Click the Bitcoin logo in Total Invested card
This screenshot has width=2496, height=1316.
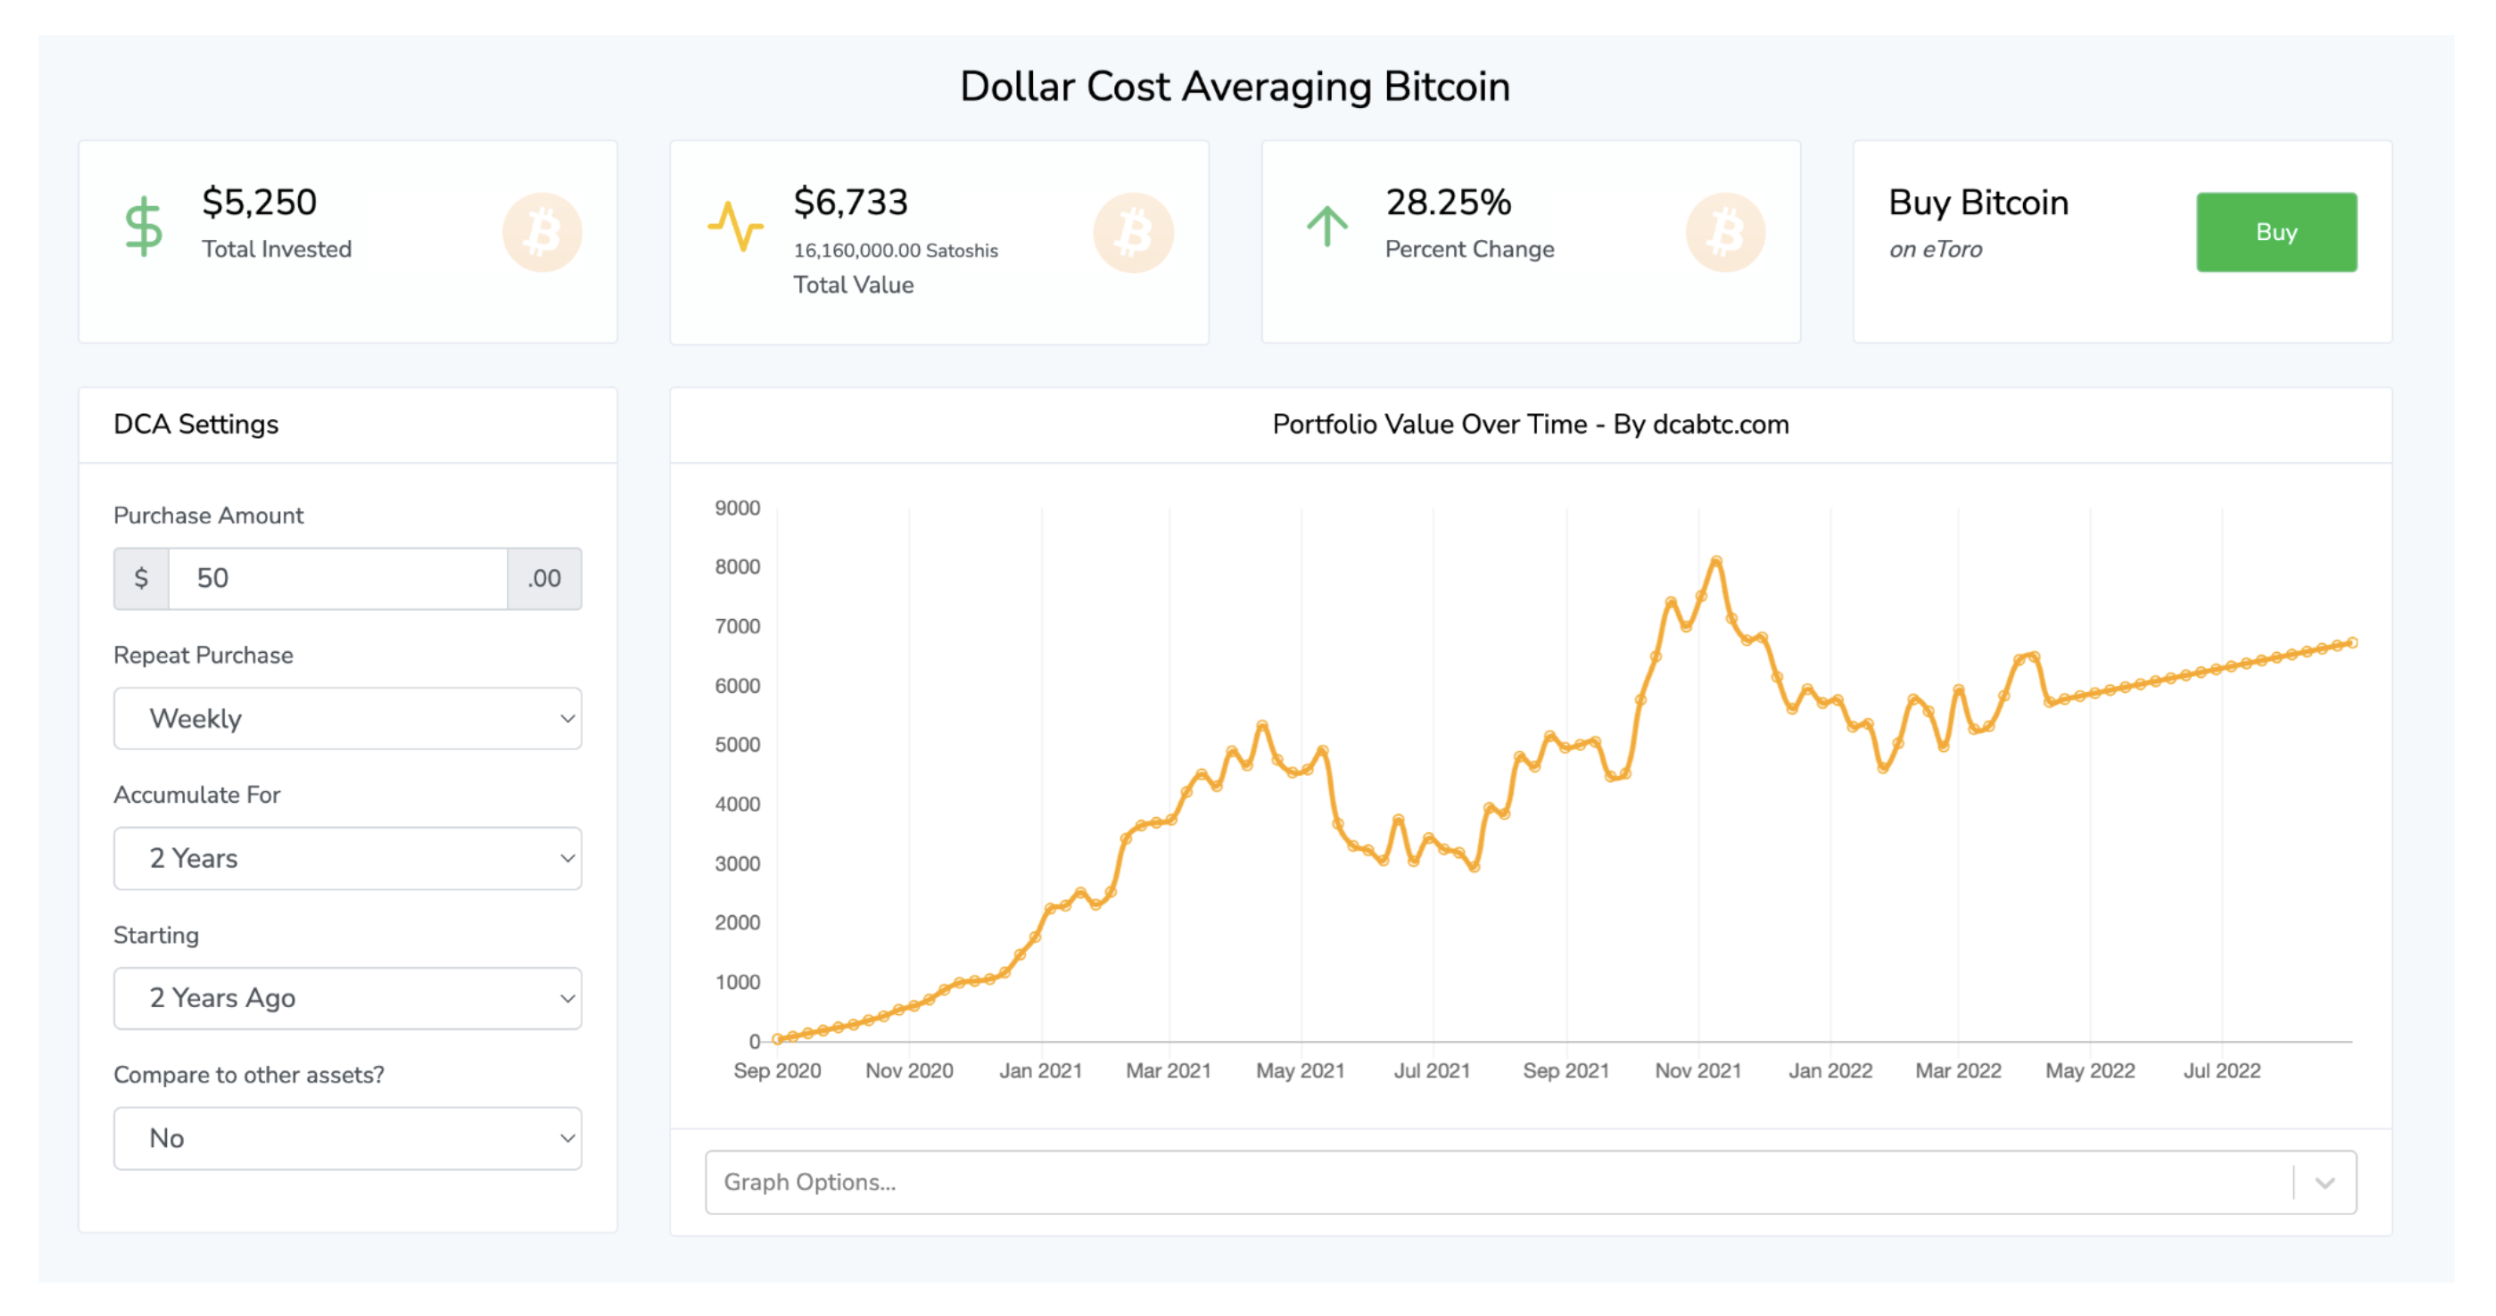542,232
